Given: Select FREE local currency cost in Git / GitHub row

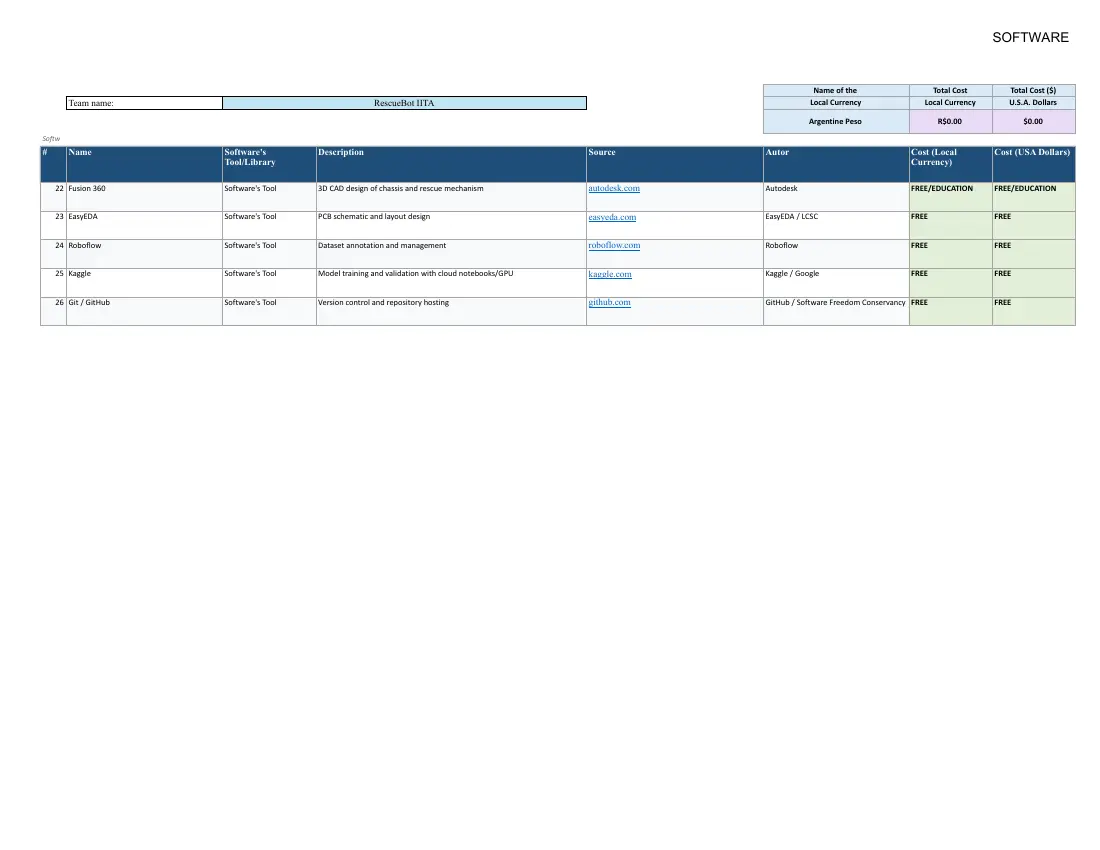Looking at the screenshot, I should 951,311.
